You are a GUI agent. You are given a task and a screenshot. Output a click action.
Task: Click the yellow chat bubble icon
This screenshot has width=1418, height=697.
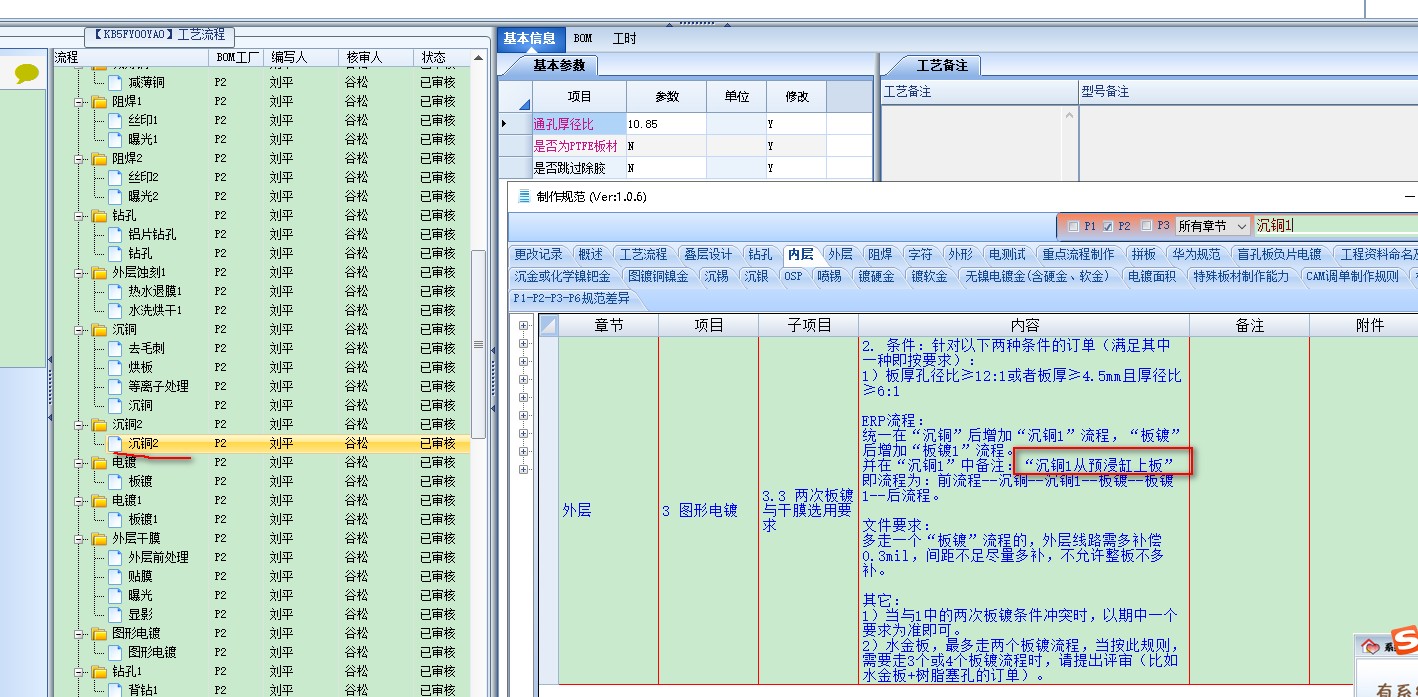(26, 73)
